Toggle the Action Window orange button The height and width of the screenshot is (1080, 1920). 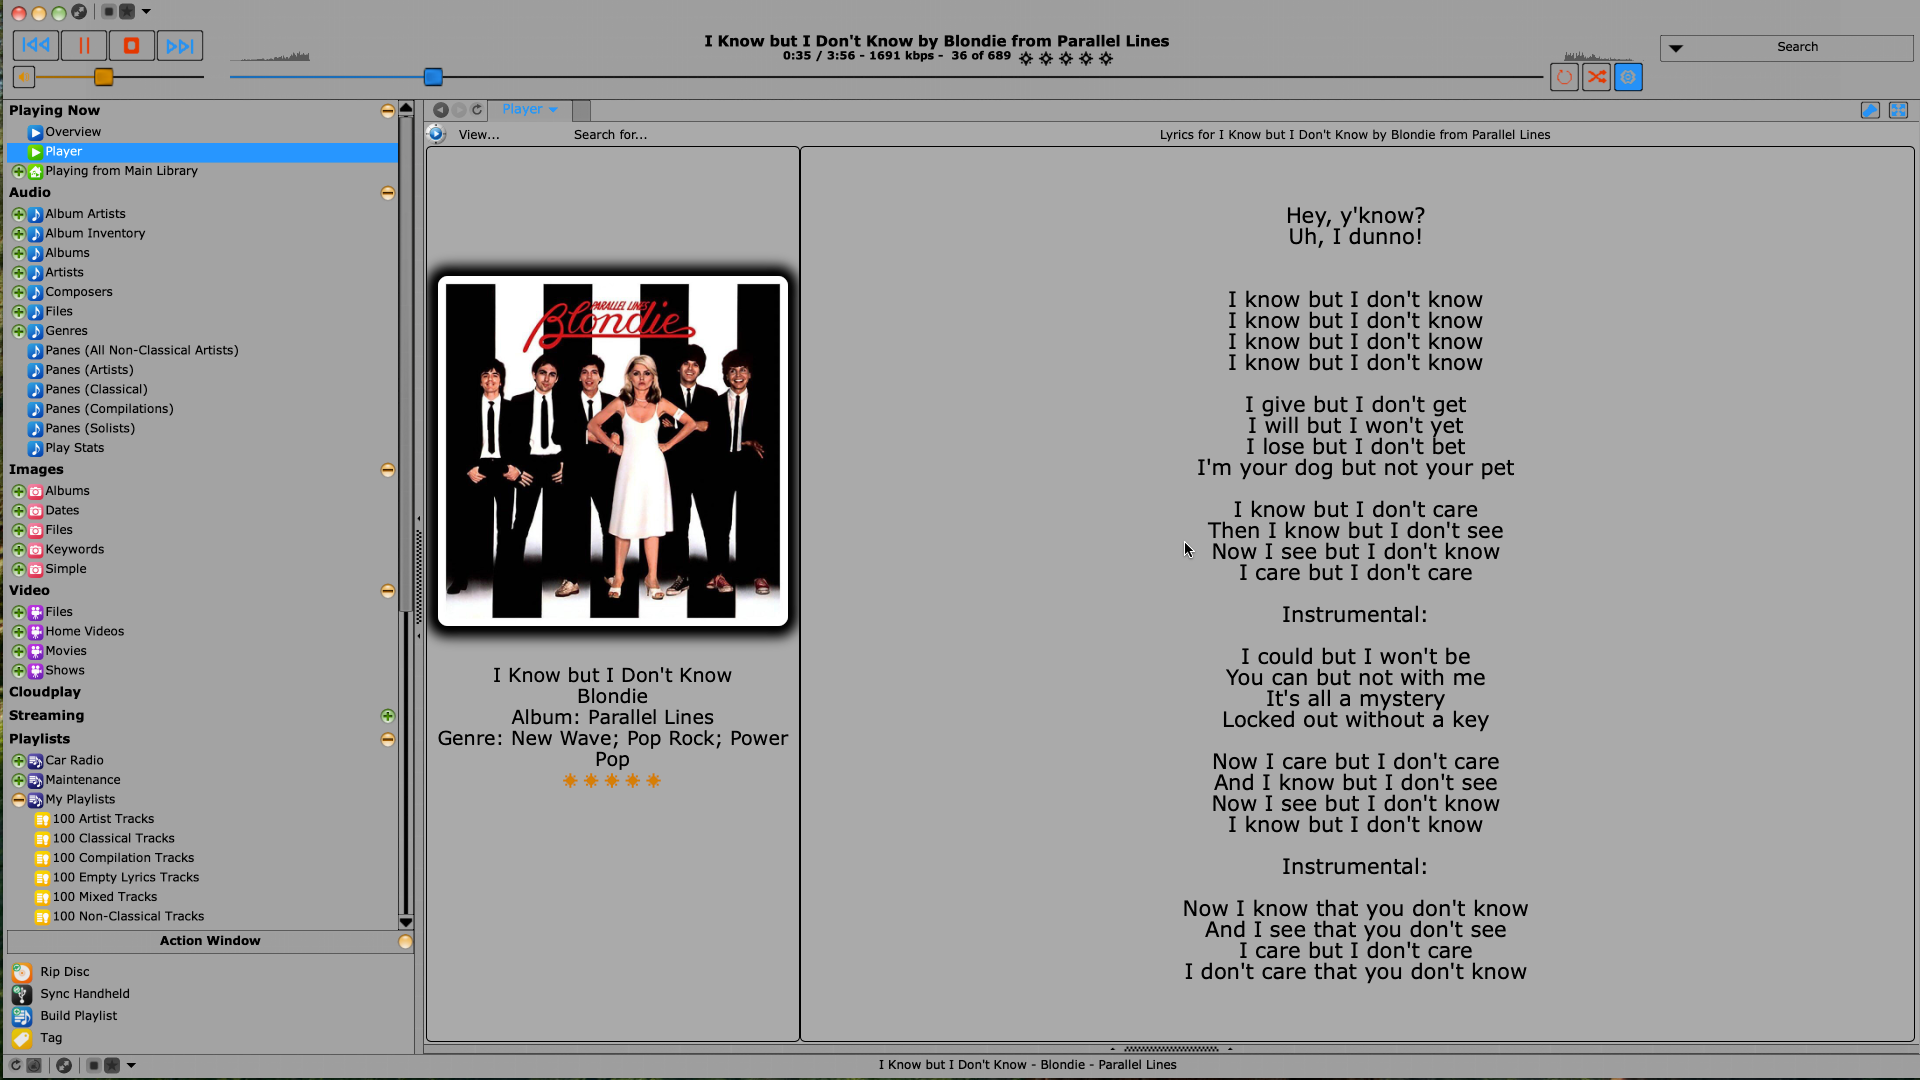click(405, 941)
